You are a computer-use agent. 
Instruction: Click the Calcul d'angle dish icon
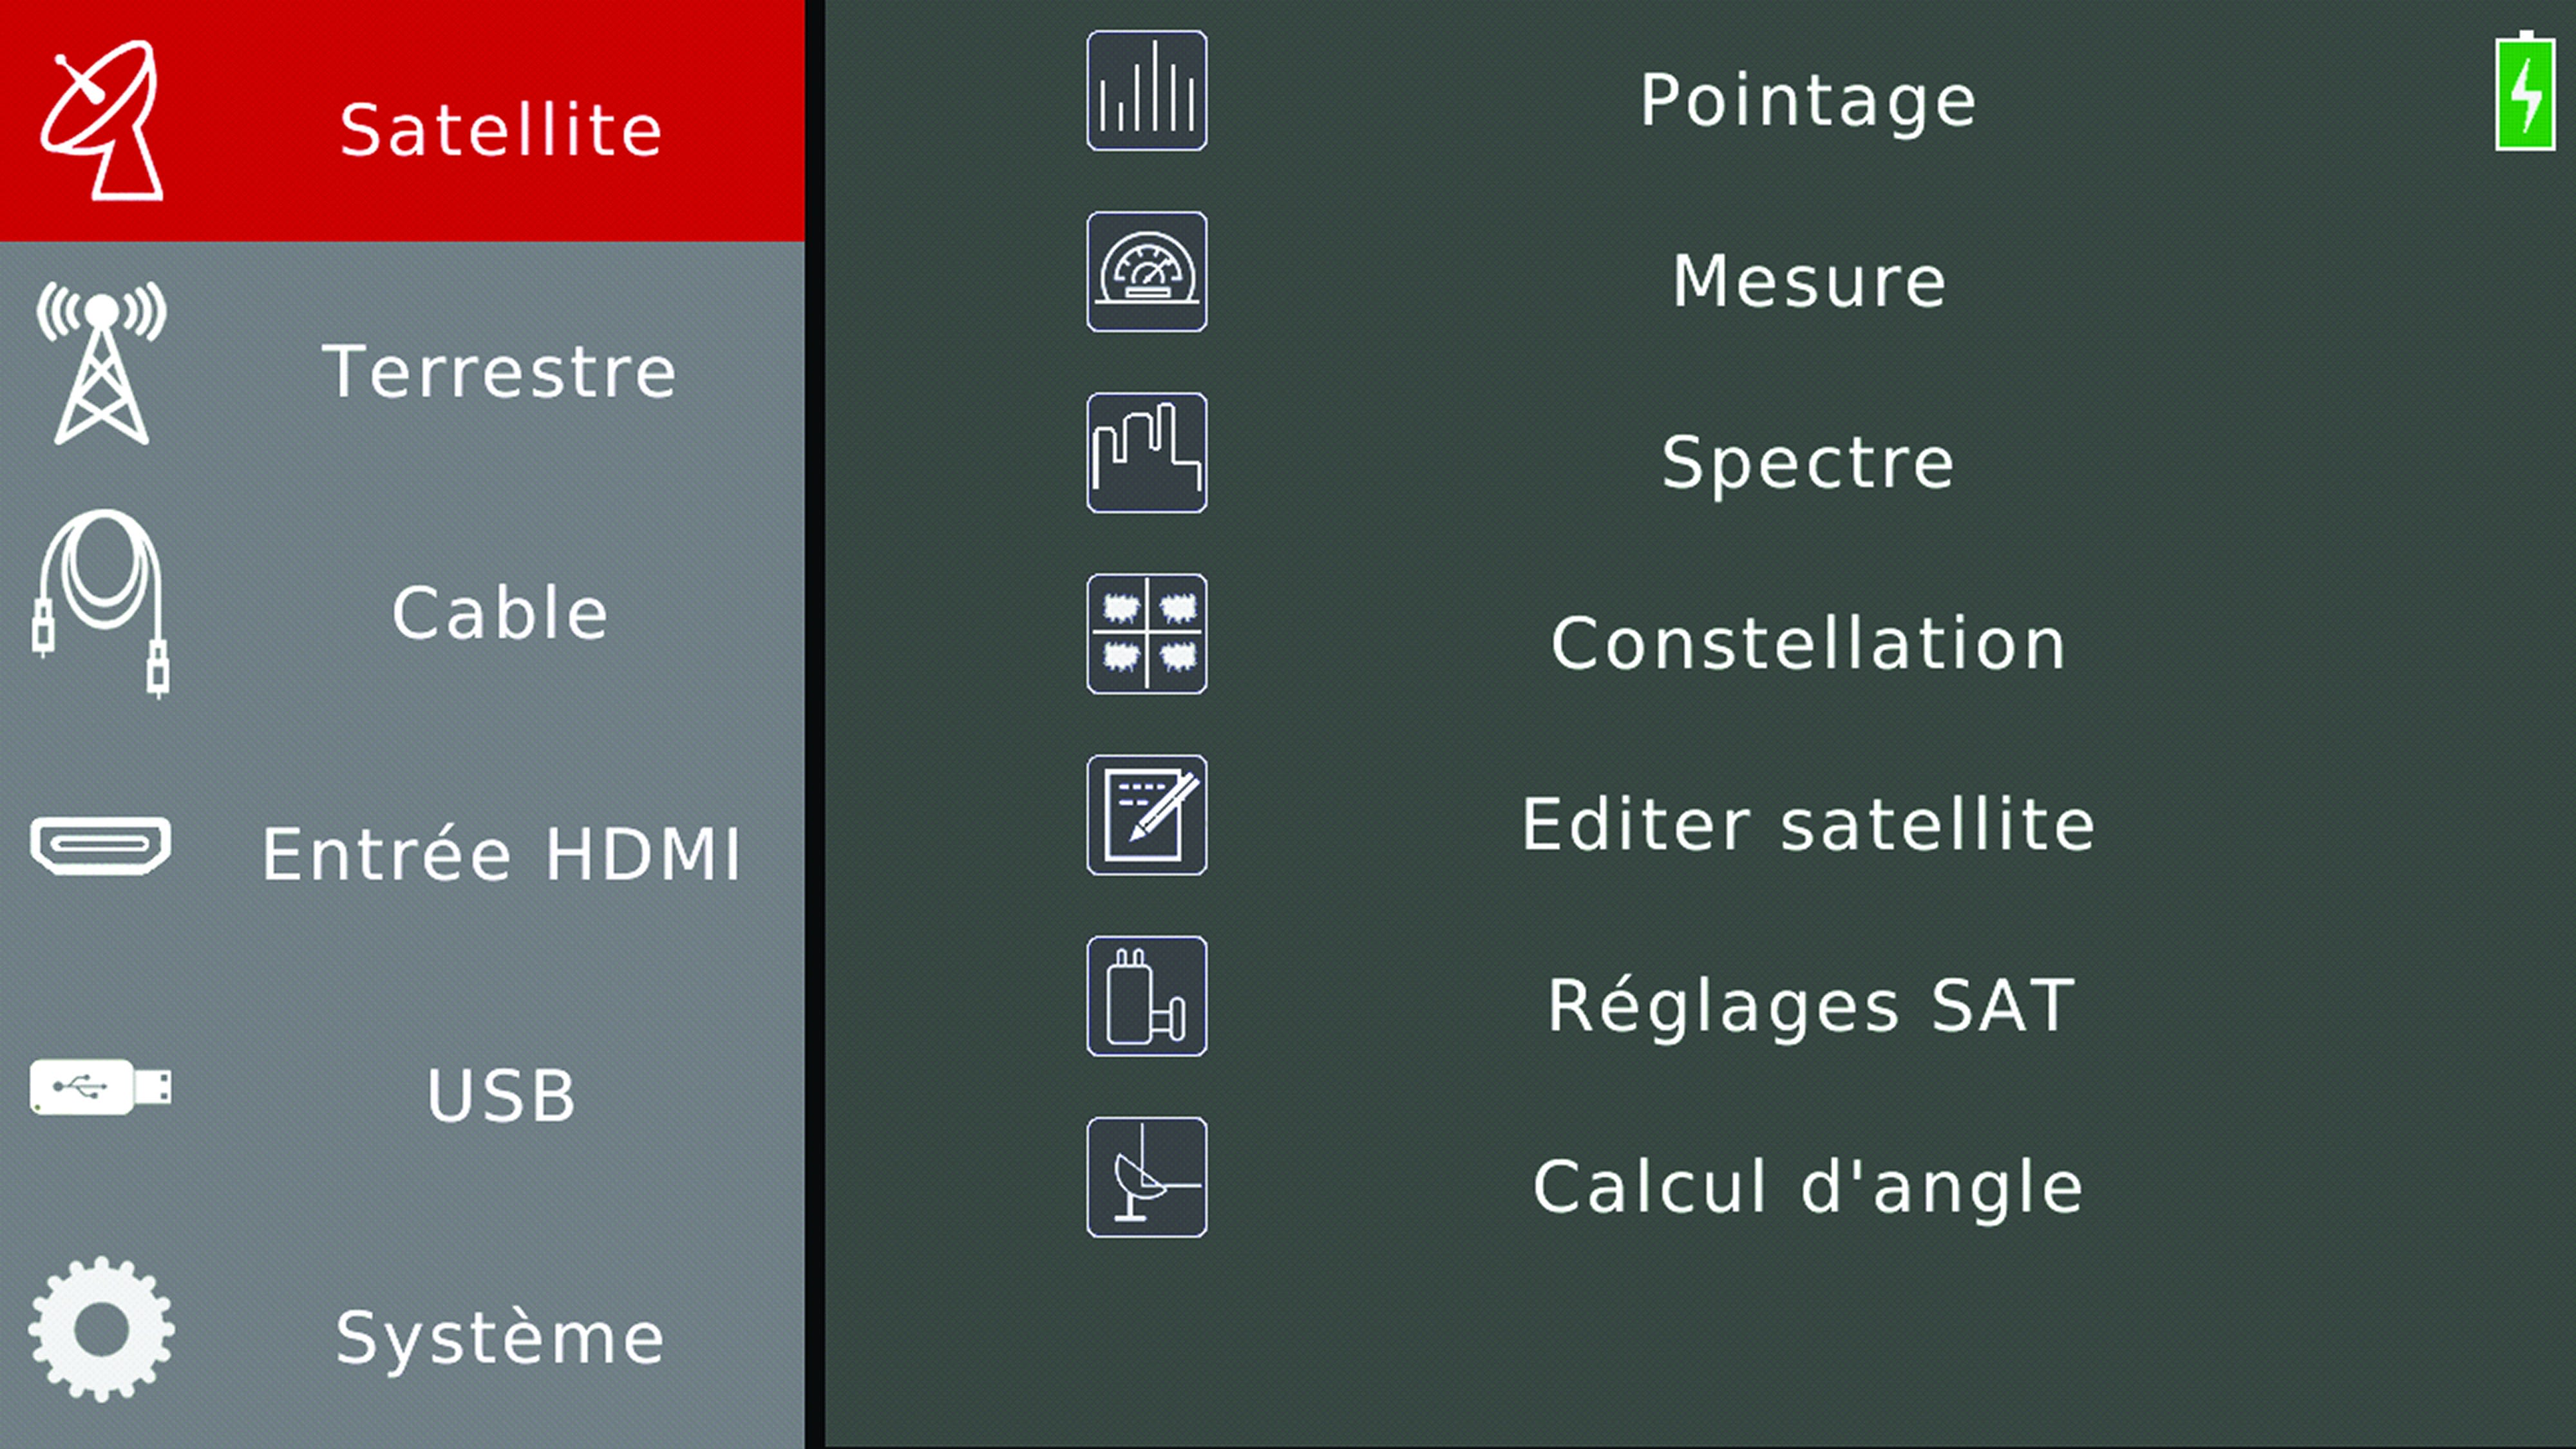[x=1146, y=1177]
